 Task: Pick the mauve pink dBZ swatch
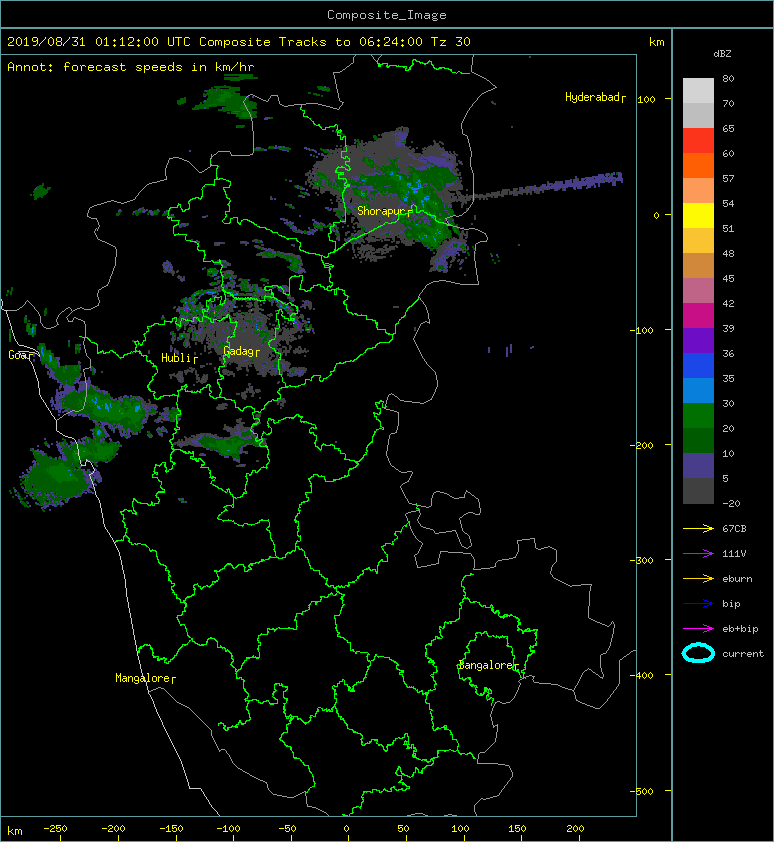coord(698,291)
